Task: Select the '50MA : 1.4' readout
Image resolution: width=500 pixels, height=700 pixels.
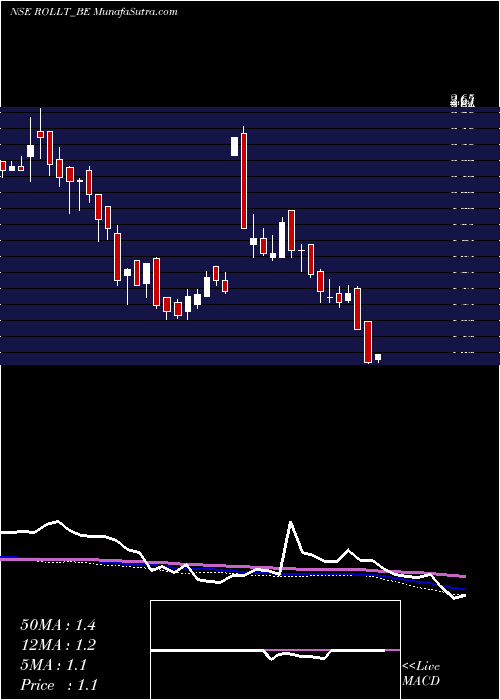Action: point(58,625)
